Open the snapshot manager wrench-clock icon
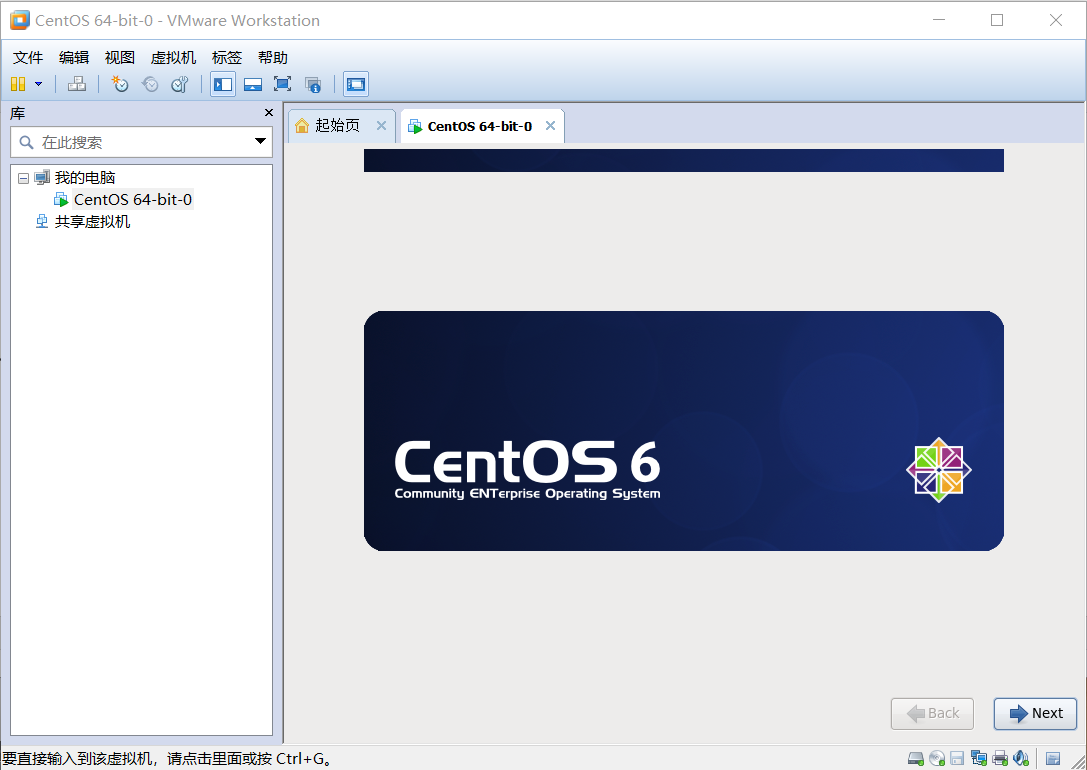The image size is (1087, 770). tap(180, 84)
